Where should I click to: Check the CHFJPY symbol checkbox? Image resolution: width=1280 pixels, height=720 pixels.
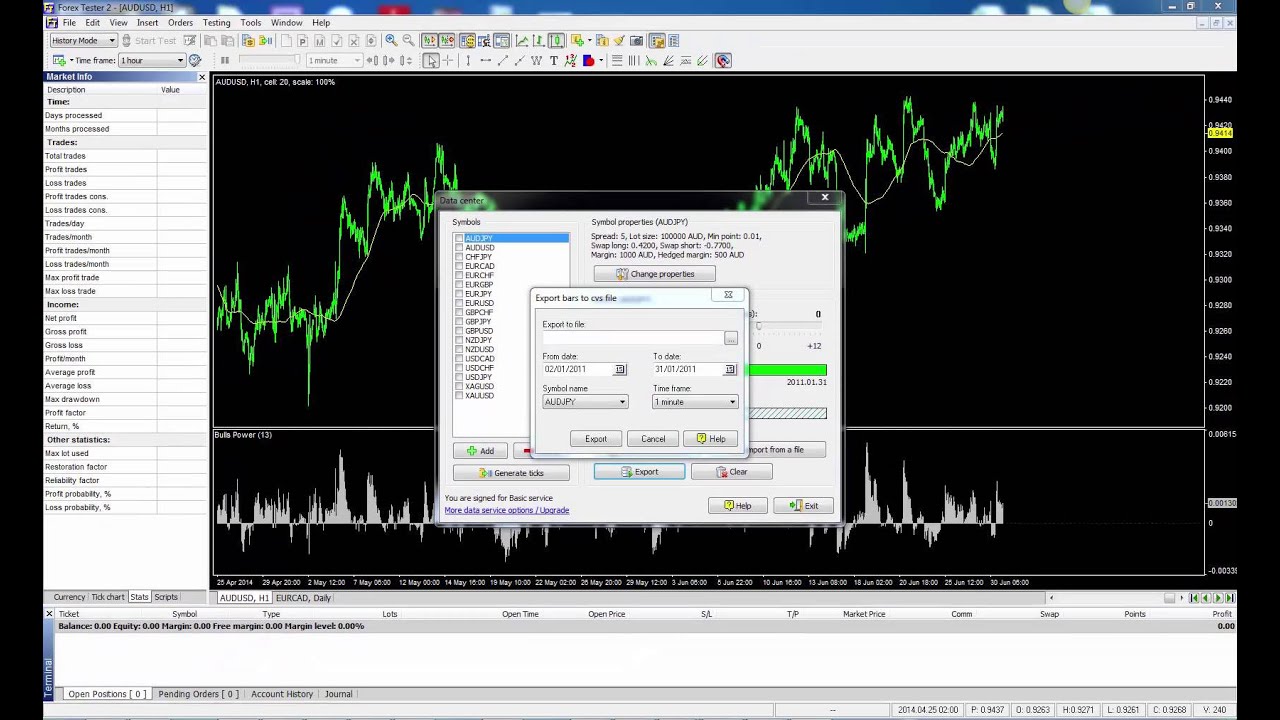(459, 257)
